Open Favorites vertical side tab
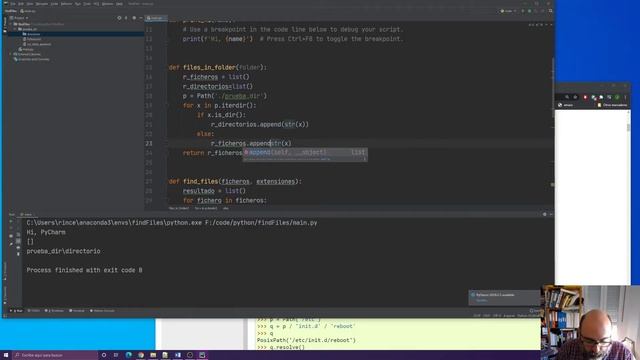The image size is (640, 360). click(x=5, y=294)
